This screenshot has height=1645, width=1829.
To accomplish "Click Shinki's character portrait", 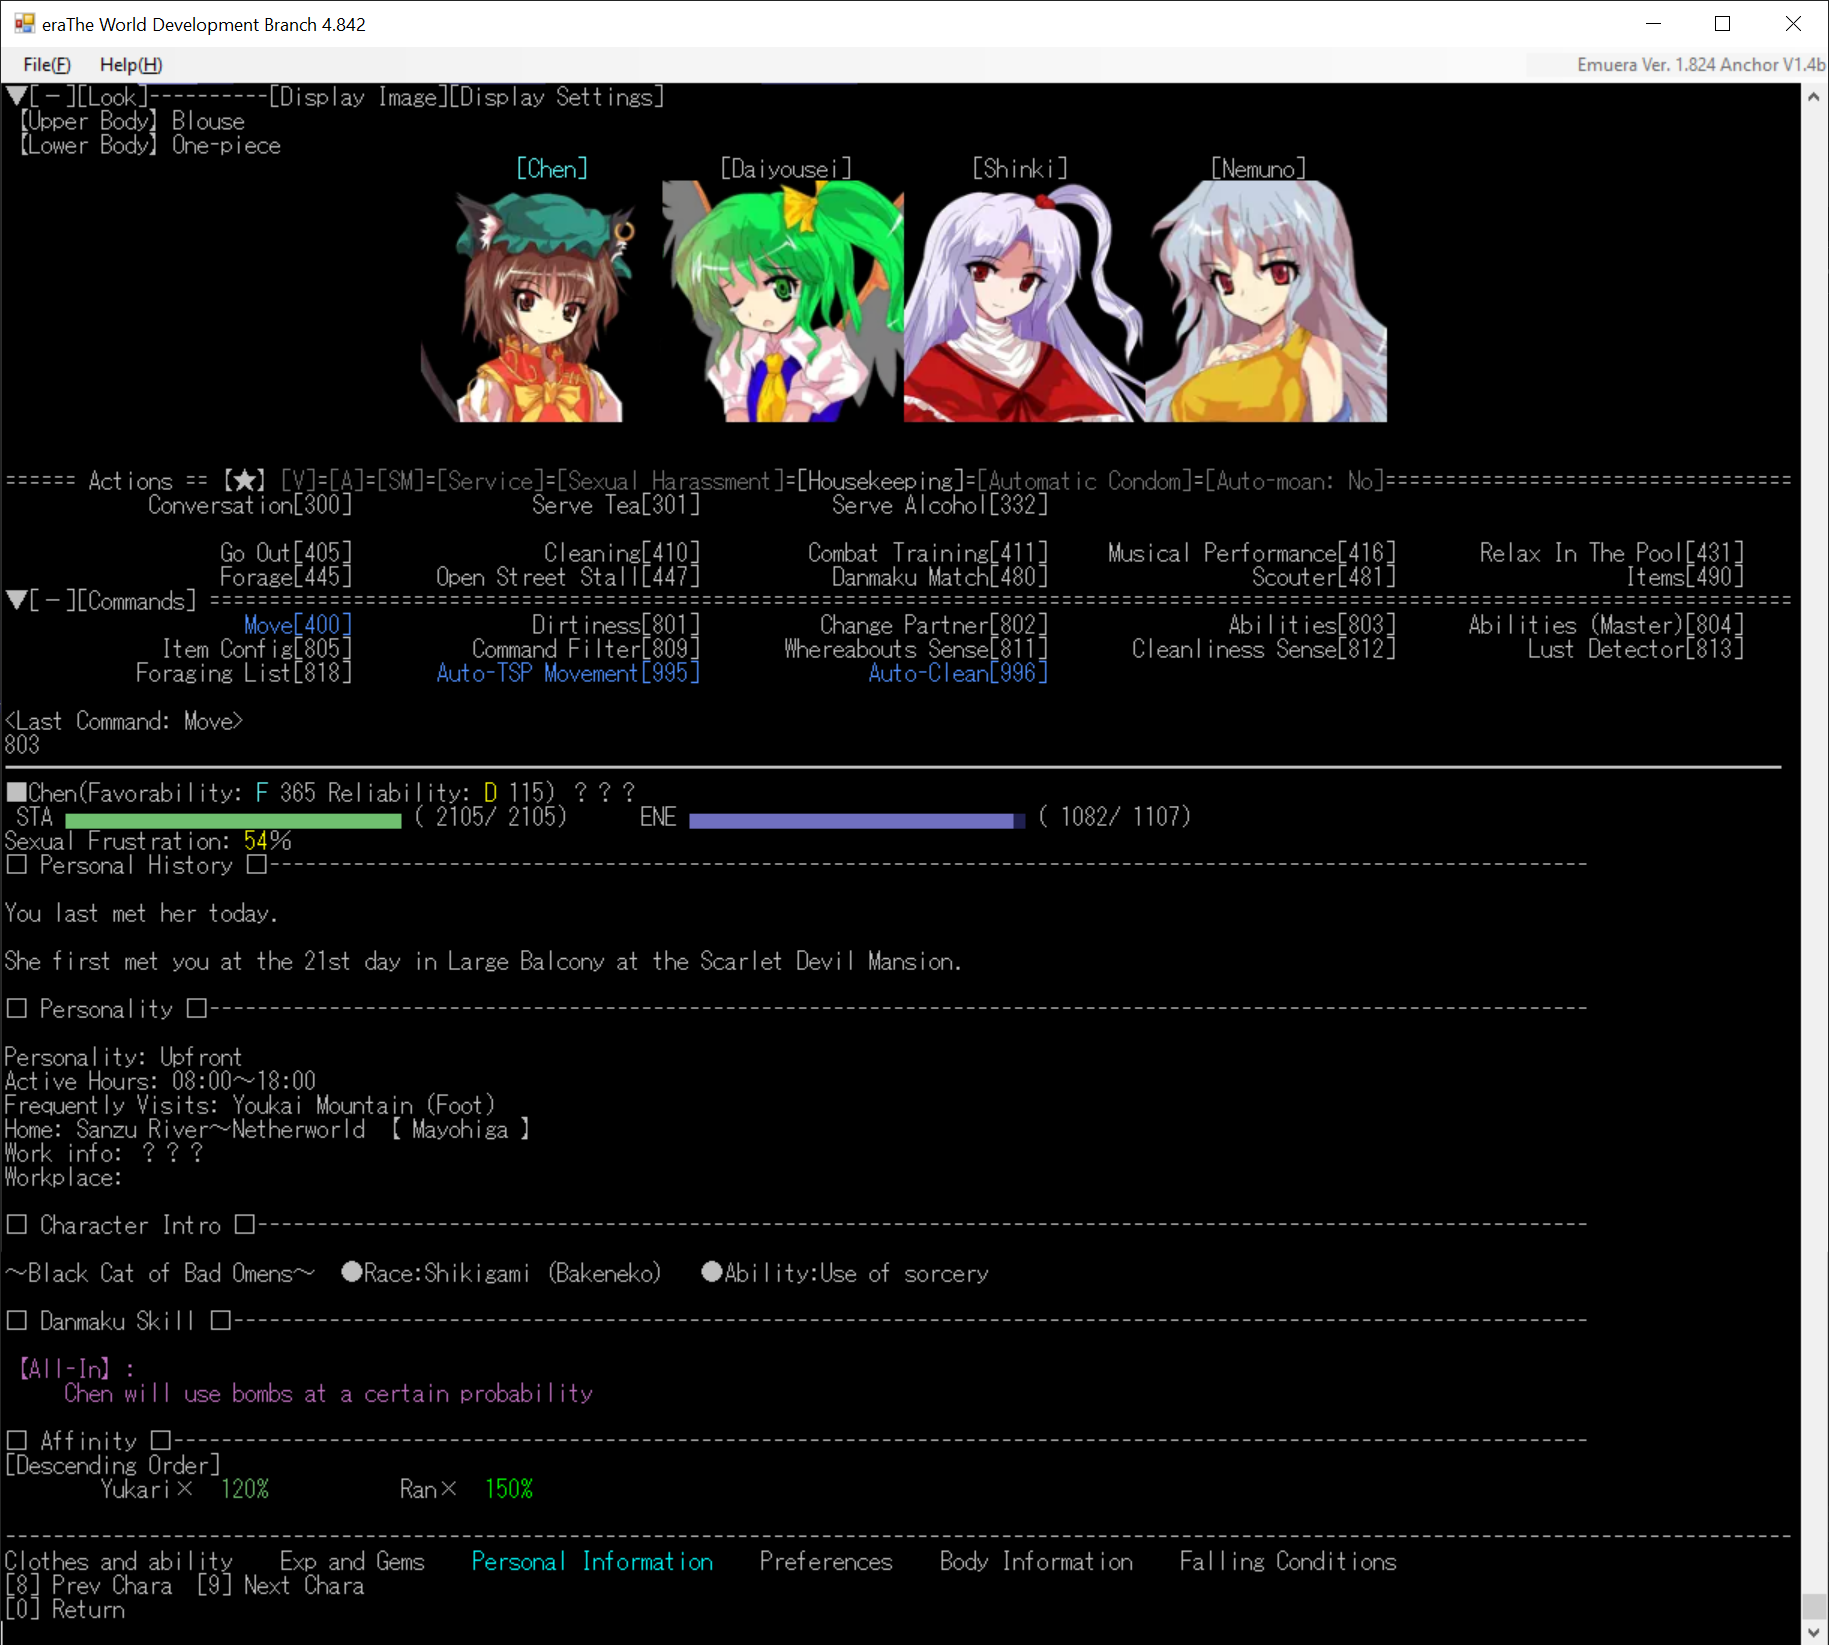I will [x=1024, y=302].
